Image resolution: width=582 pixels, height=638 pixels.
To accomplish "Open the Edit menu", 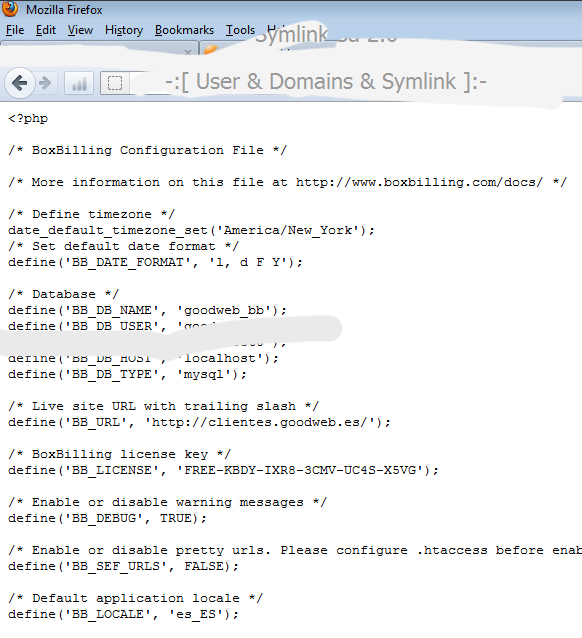I will 46,30.
